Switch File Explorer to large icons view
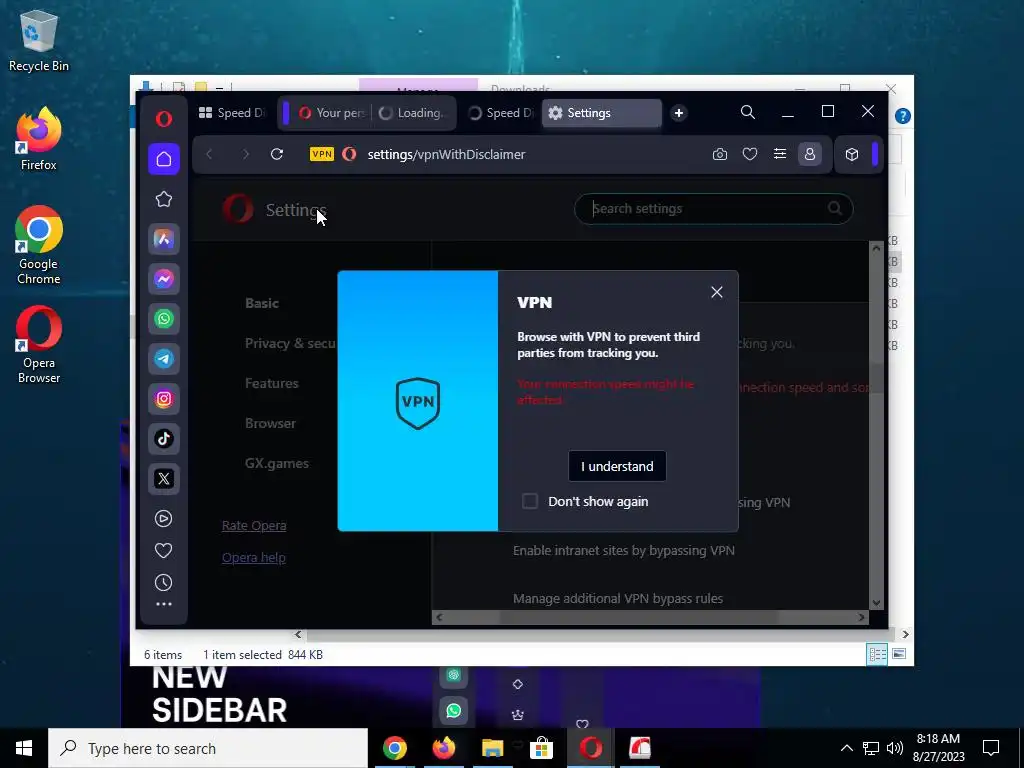This screenshot has height=768, width=1024. 899,654
